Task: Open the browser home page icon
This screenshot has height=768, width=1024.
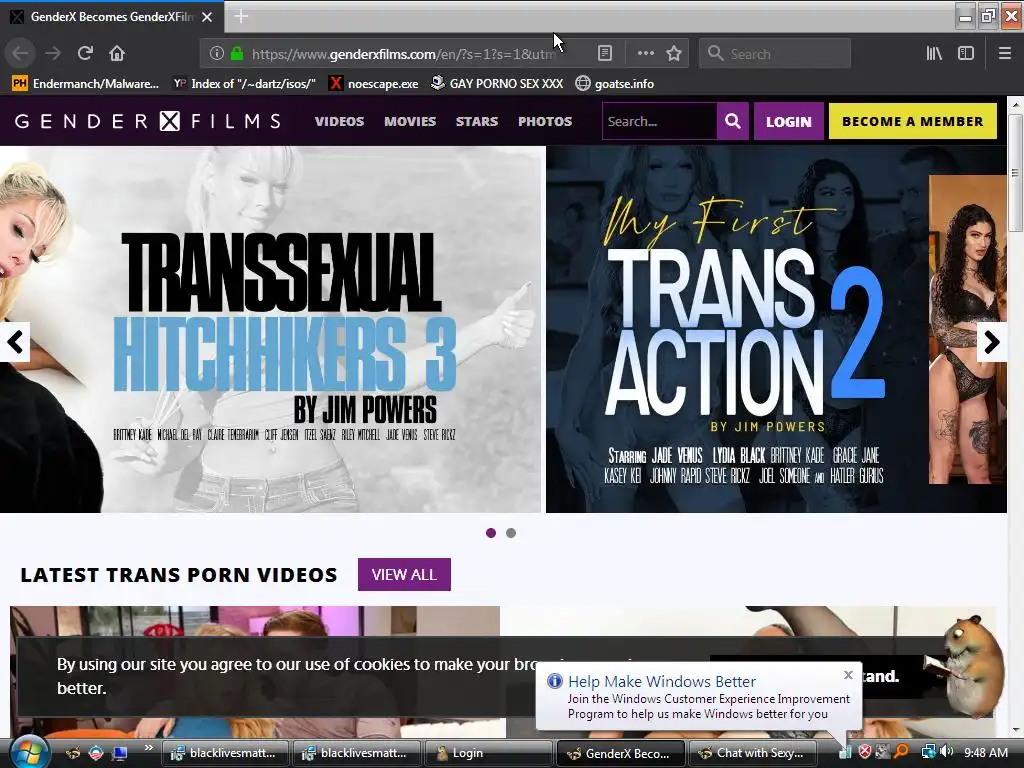Action: click(x=117, y=54)
